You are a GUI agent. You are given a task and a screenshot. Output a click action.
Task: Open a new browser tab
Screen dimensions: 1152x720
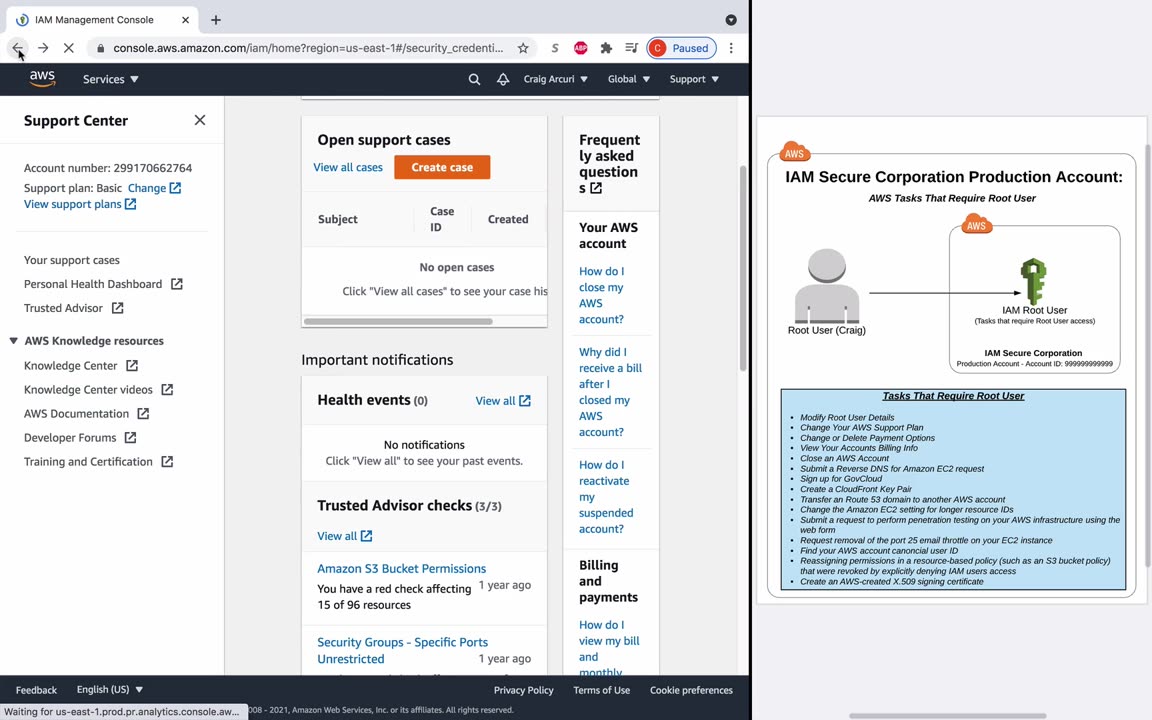pos(215,20)
